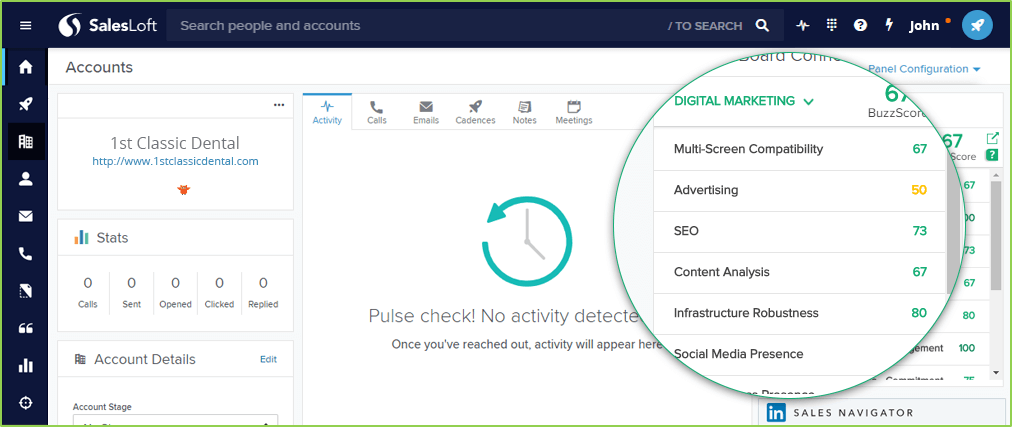This screenshot has height=427, width=1012.
Task: Expand the DIGITAL MARKETING dropdown
Action: click(x=744, y=101)
